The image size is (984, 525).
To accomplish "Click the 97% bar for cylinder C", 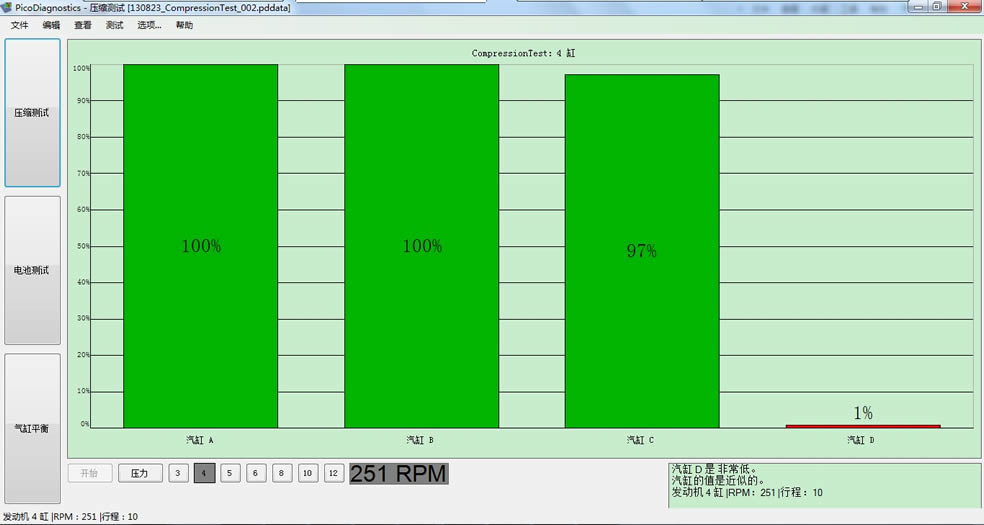I will [x=641, y=250].
